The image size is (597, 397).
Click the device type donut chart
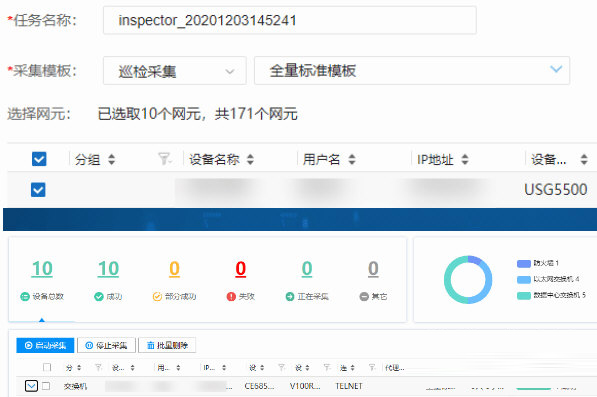pyautogui.click(x=468, y=280)
